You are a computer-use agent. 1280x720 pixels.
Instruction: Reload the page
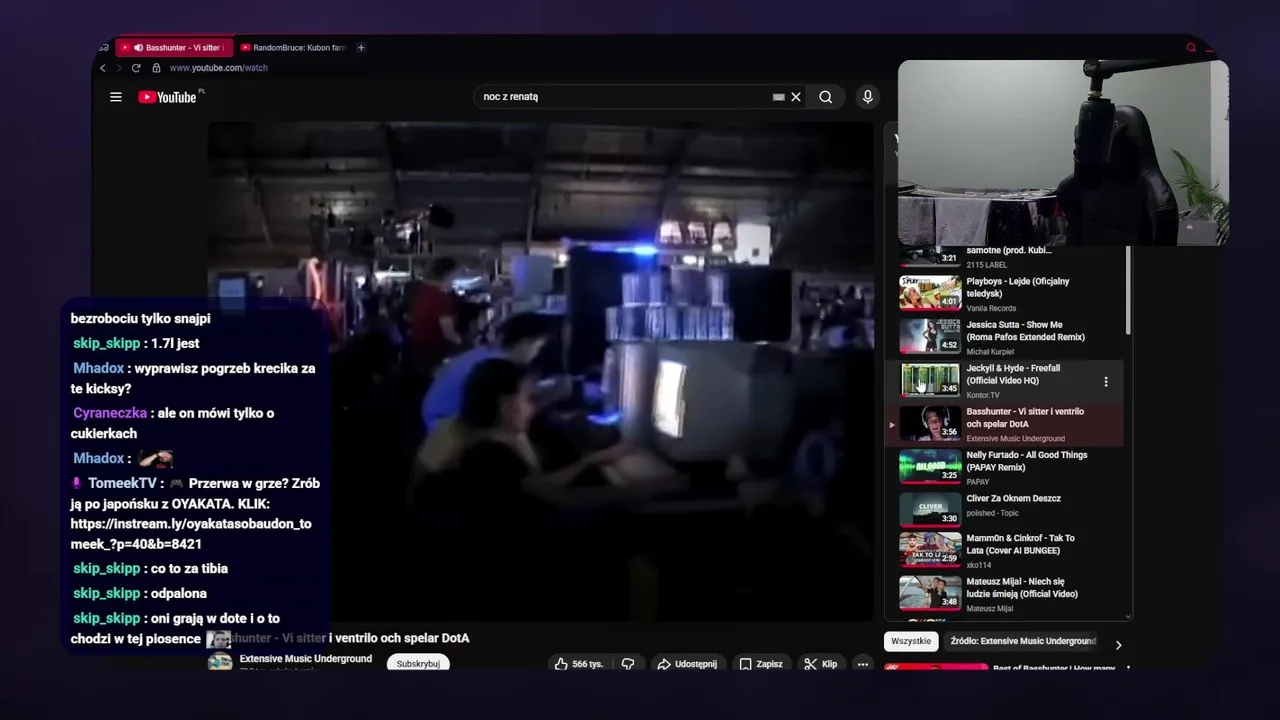[136, 68]
